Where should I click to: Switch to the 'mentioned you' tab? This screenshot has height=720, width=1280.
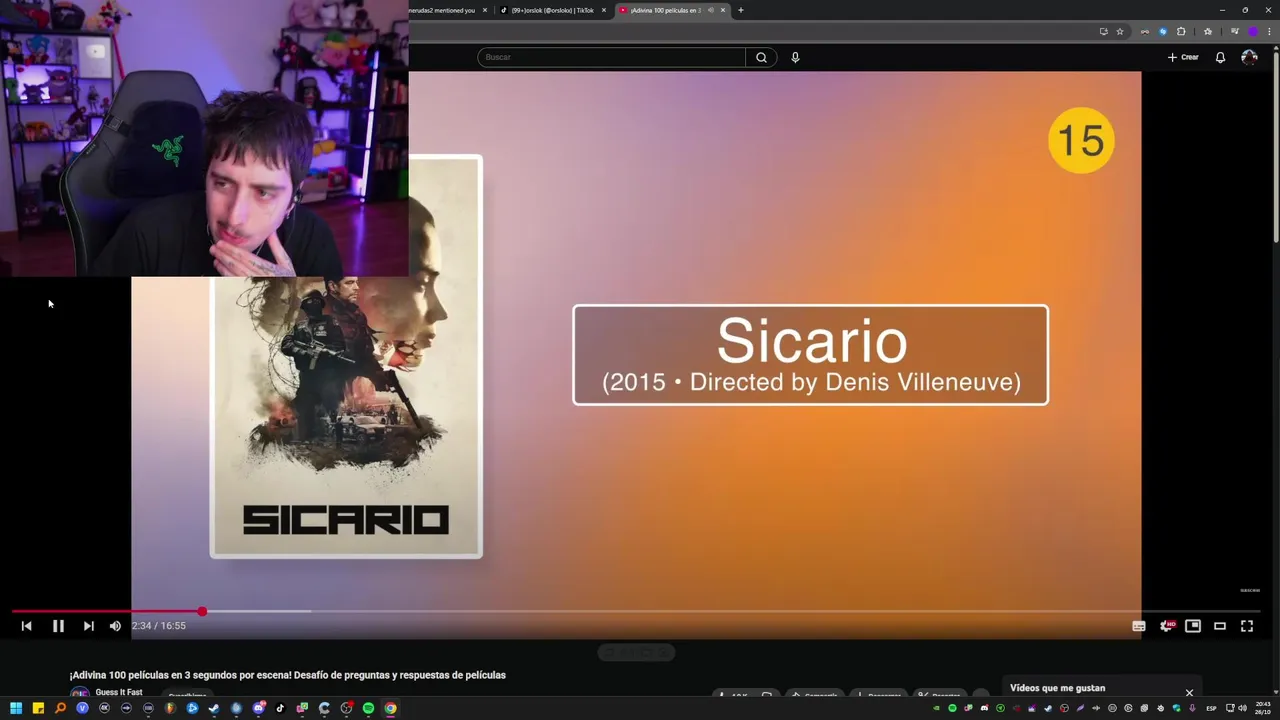(x=442, y=10)
